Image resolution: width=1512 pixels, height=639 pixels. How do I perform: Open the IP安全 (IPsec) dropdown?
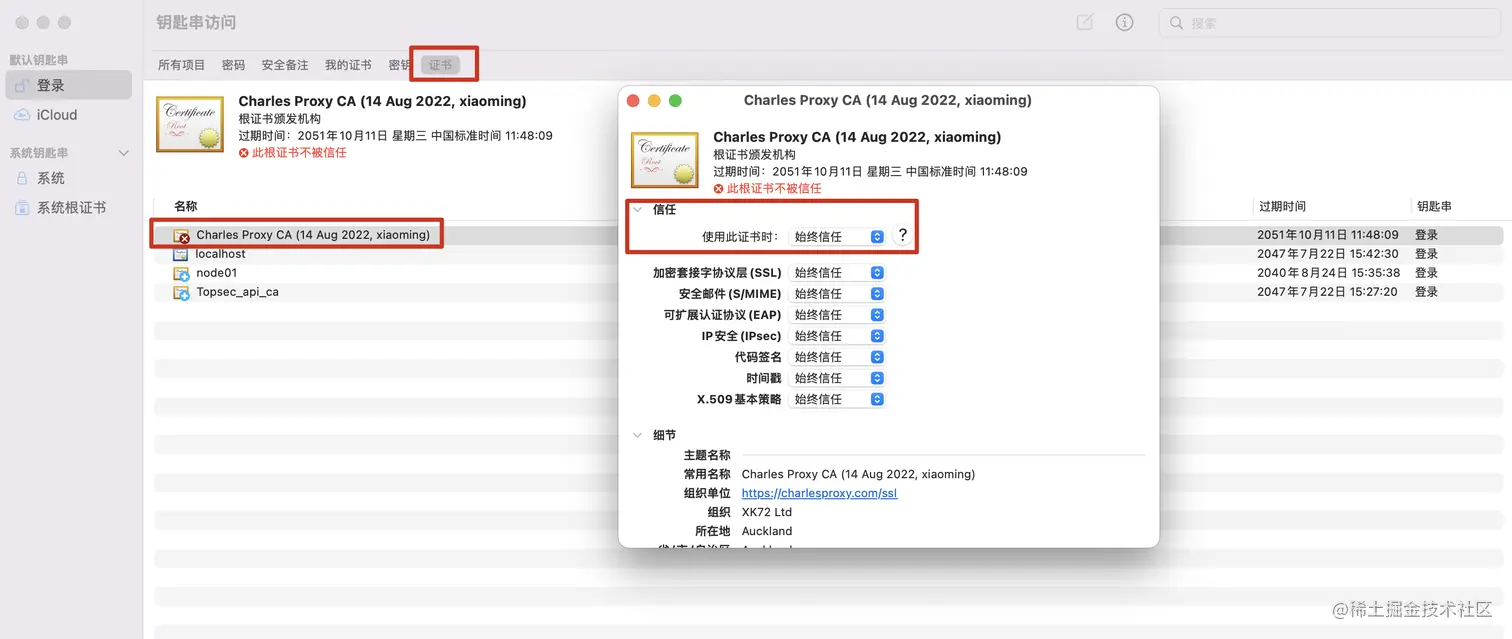tap(837, 336)
